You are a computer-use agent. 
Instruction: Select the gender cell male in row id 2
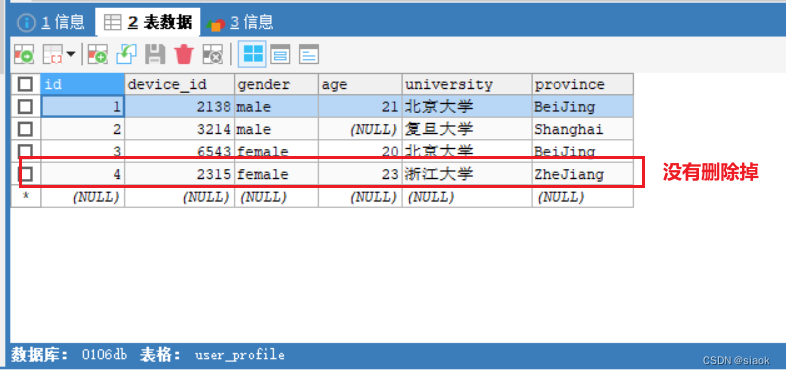pos(276,129)
